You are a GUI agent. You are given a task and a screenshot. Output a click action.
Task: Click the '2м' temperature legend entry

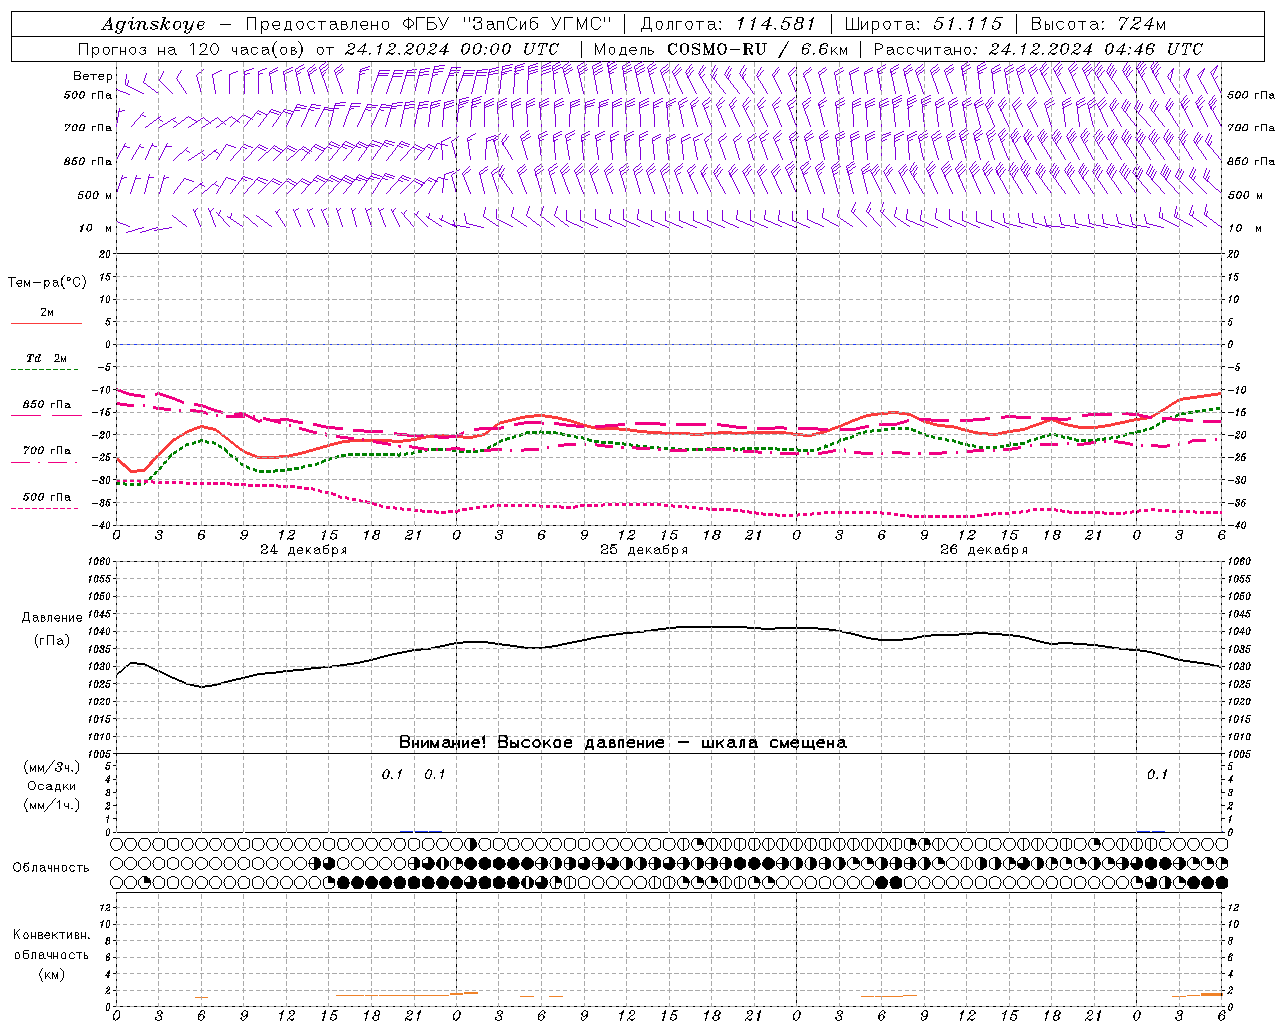coord(47,313)
